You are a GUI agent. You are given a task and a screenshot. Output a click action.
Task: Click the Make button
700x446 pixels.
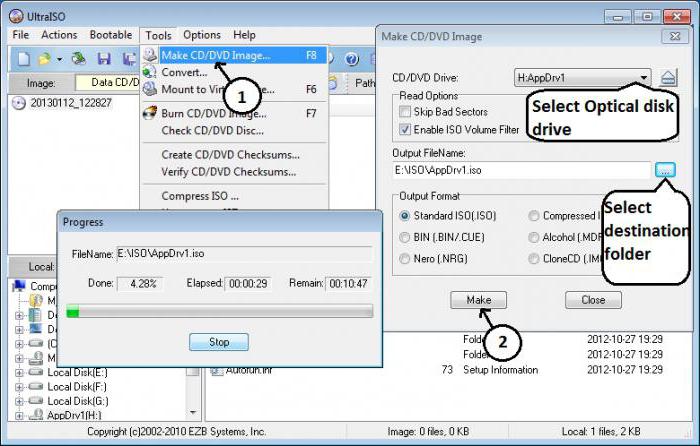tap(479, 300)
